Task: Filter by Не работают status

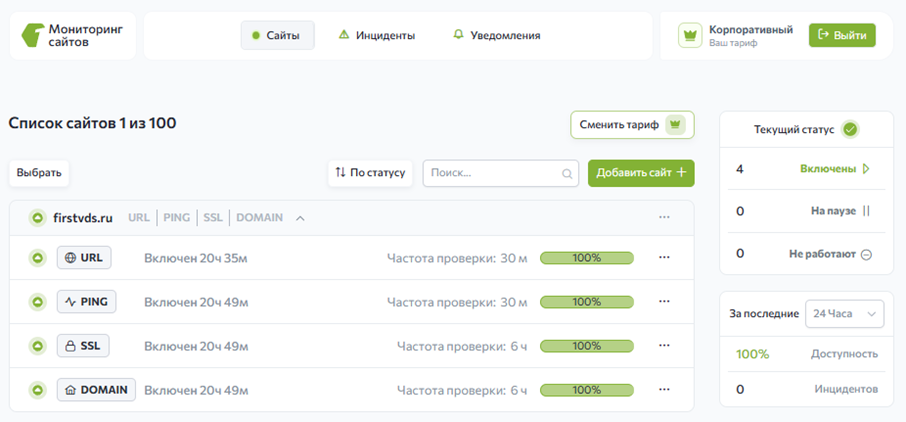Action: (806, 254)
